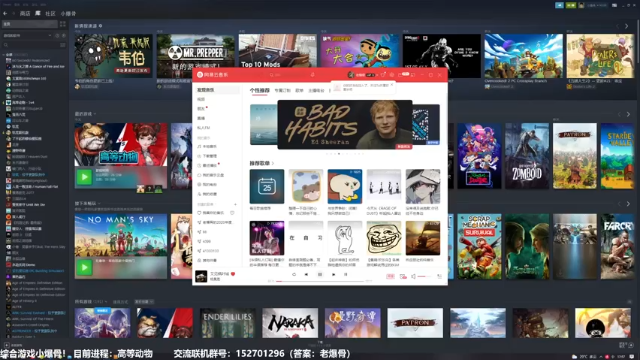640x360 pixels.
Task: Switch Steam library to grid view icon
Action: 62,24
